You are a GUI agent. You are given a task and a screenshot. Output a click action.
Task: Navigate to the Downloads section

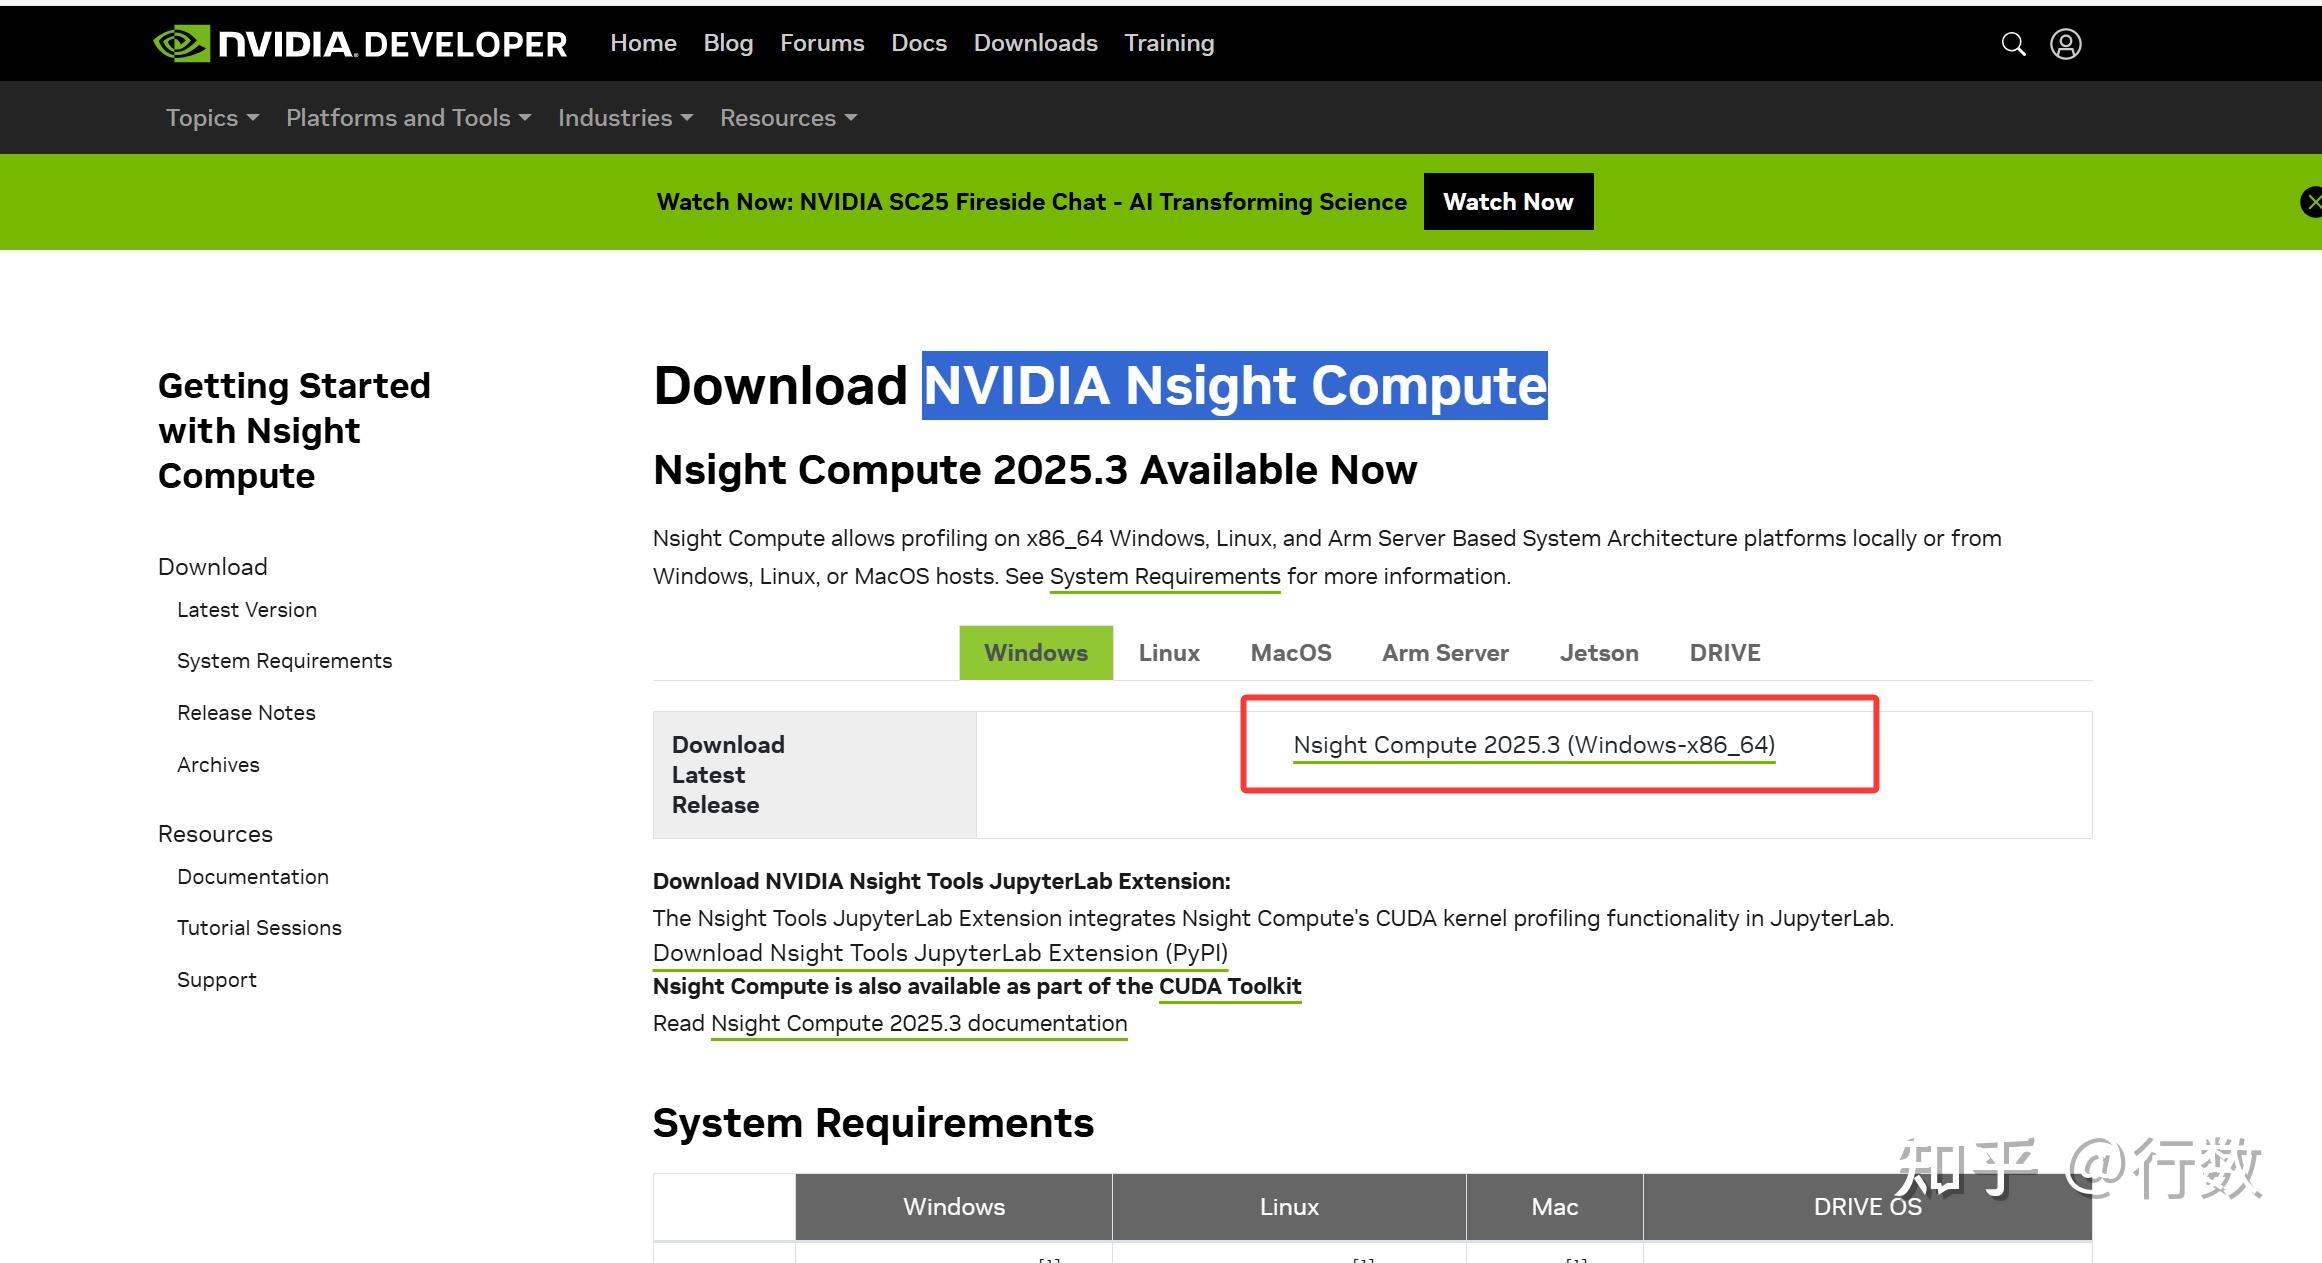[x=1035, y=43]
